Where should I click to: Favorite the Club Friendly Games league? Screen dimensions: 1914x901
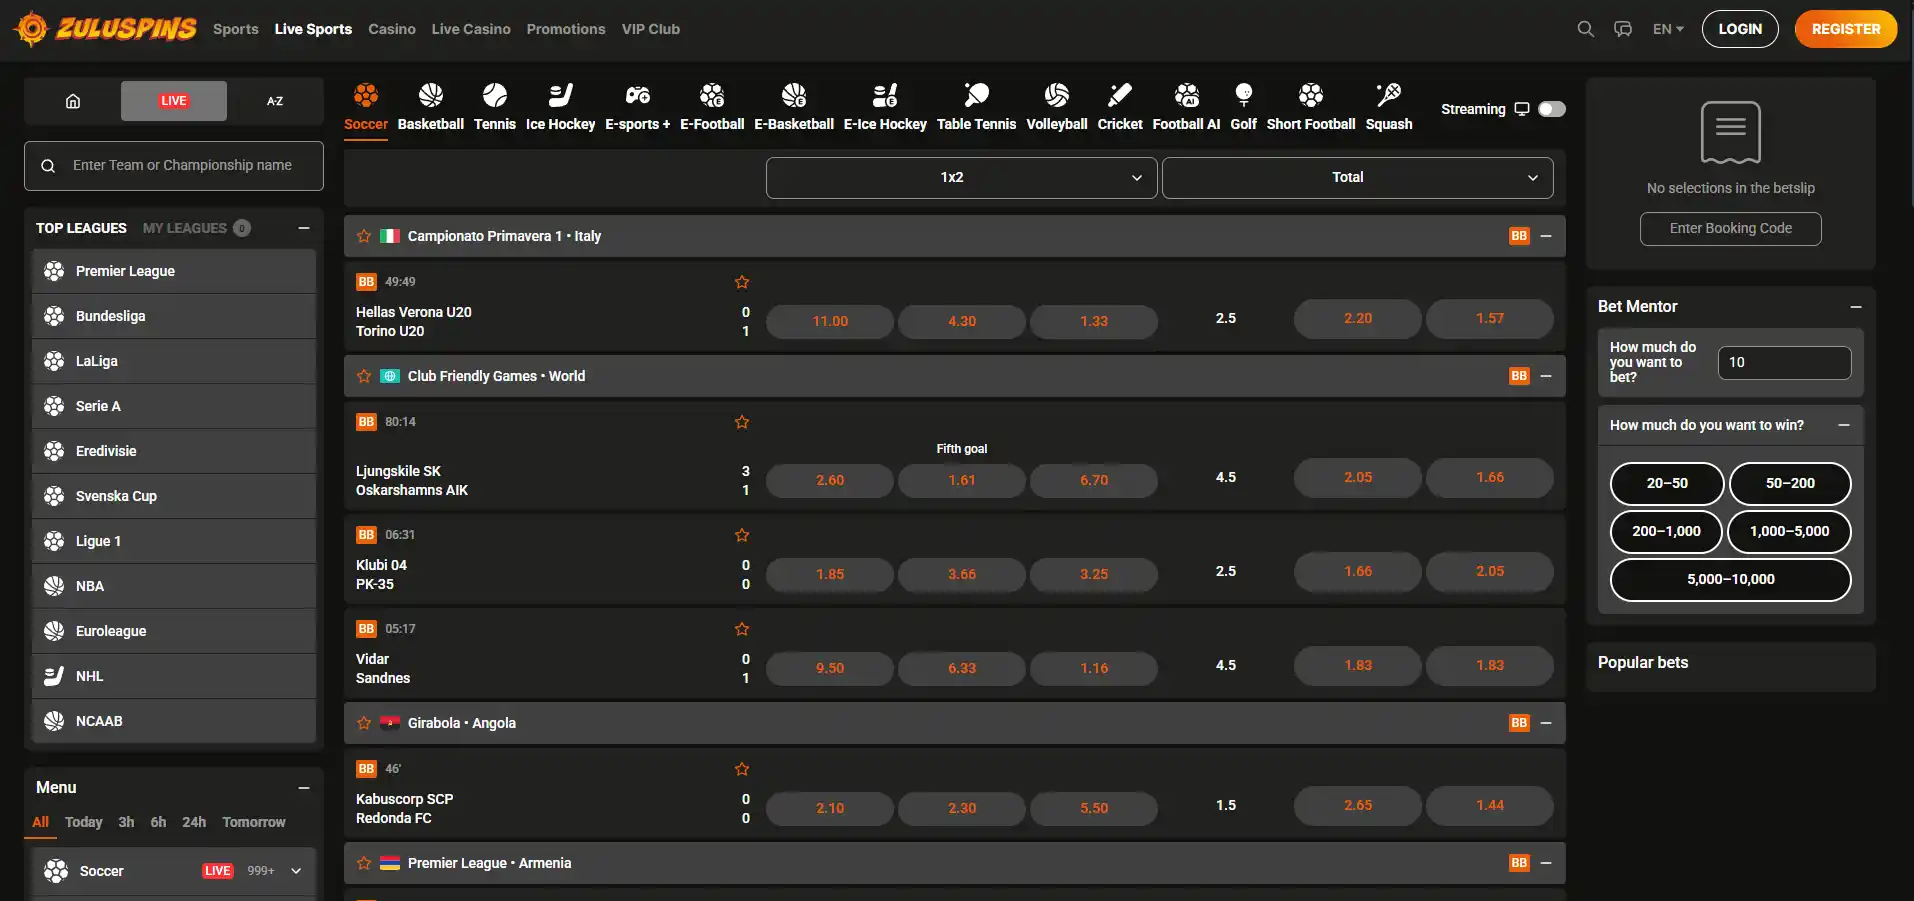click(364, 376)
